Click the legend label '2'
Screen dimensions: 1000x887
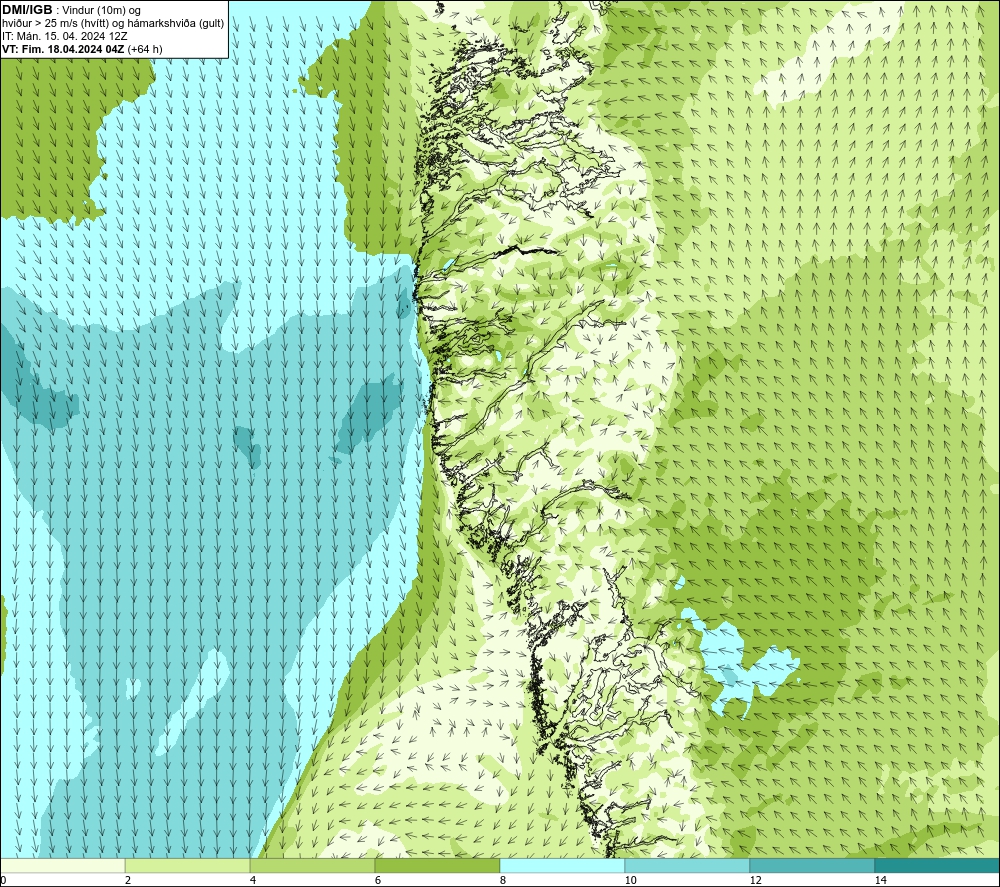coord(128,880)
